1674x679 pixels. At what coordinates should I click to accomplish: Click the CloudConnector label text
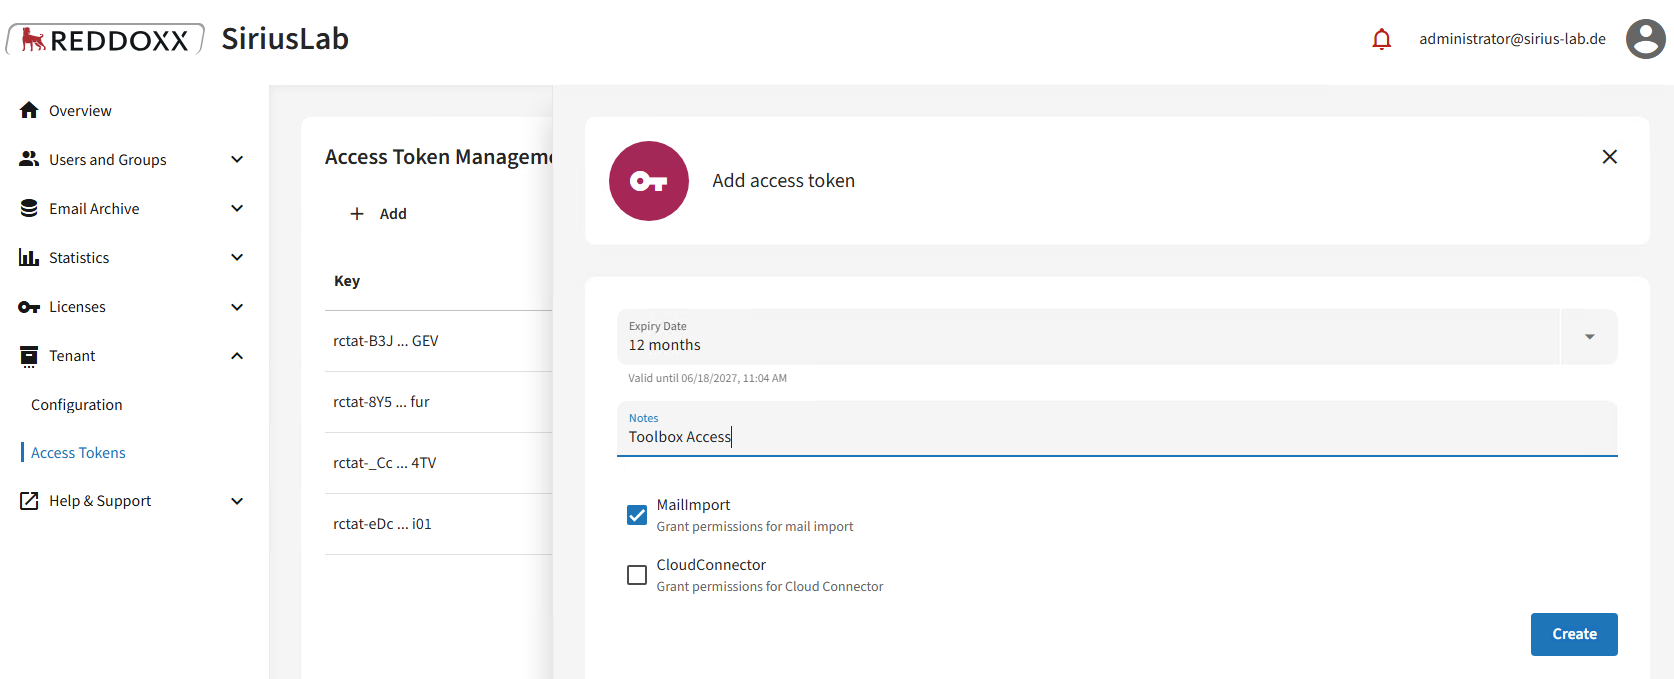711,565
